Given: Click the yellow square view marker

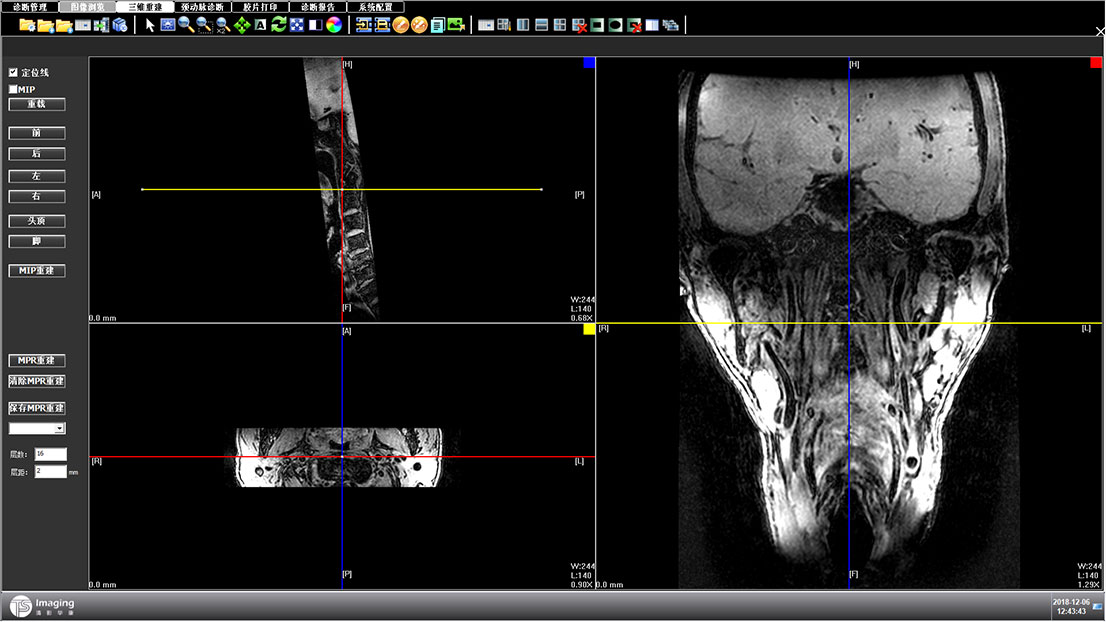Looking at the screenshot, I should tap(589, 329).
